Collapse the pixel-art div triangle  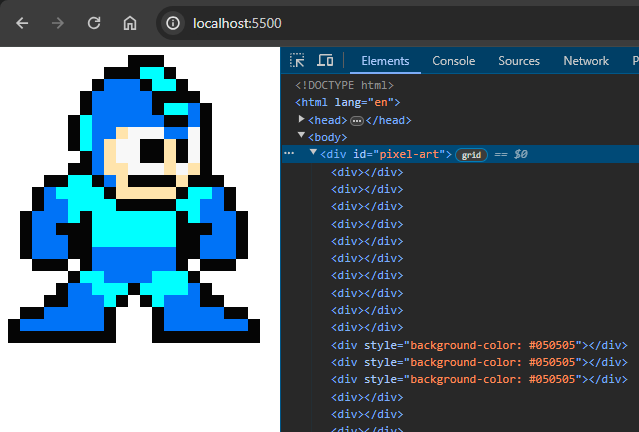point(313,152)
